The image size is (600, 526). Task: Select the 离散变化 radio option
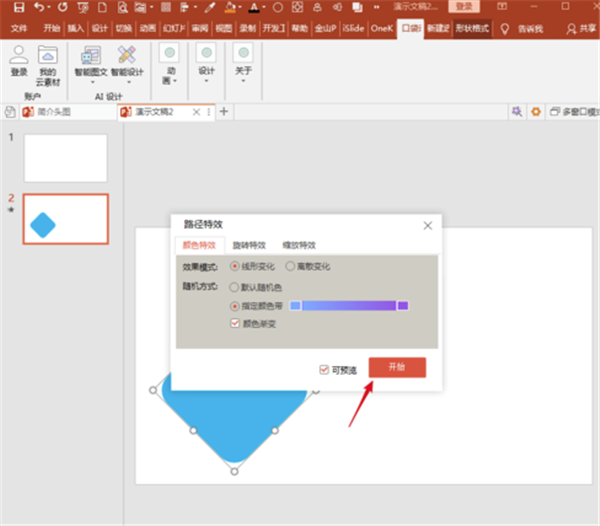click(291, 267)
